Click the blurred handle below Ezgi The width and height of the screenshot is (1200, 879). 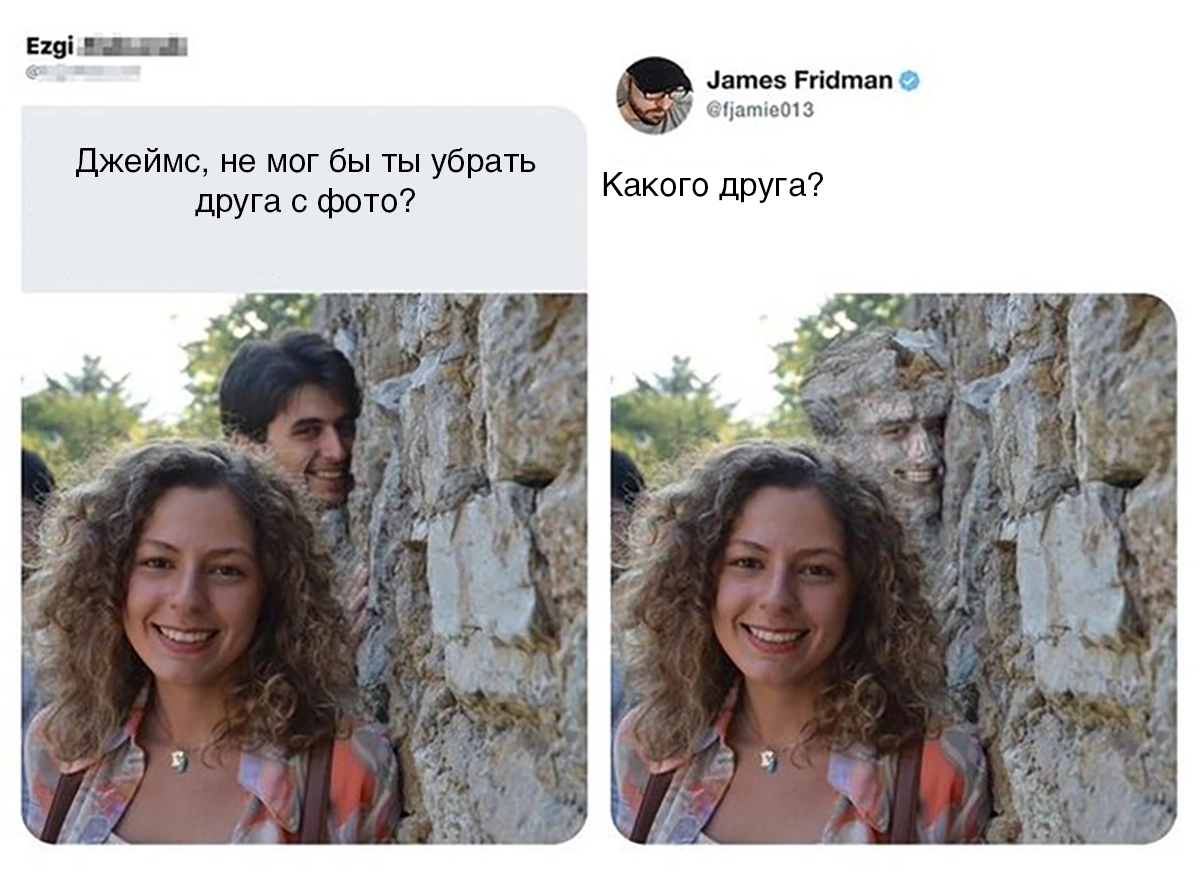point(82,72)
